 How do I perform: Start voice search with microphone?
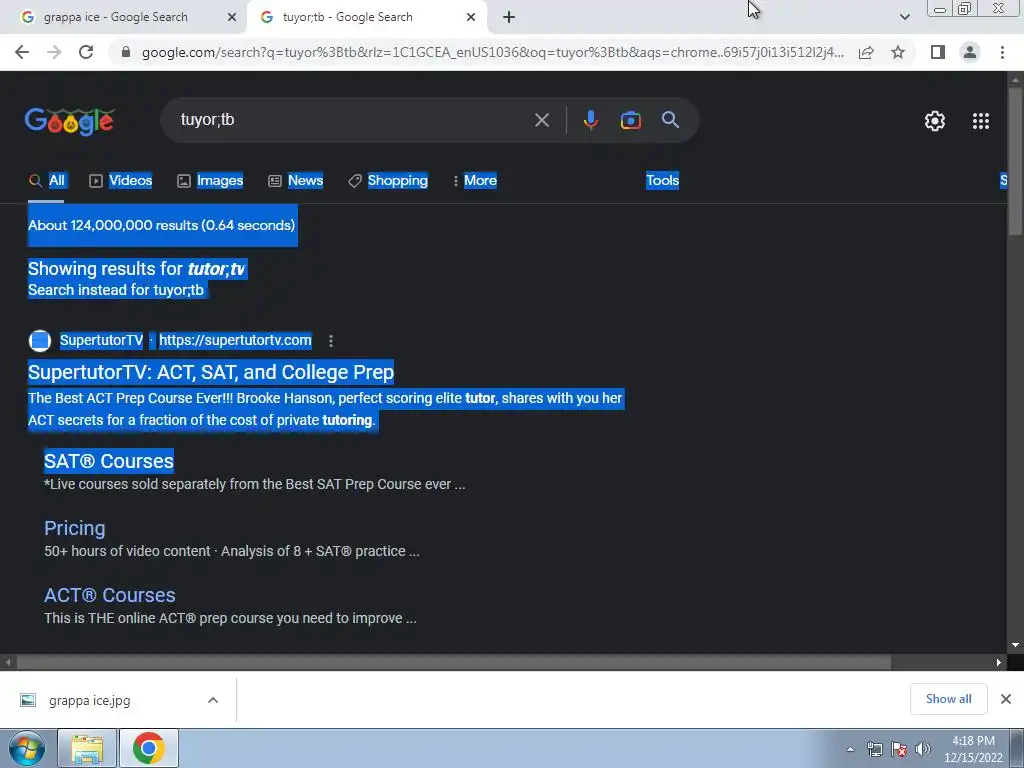(590, 120)
